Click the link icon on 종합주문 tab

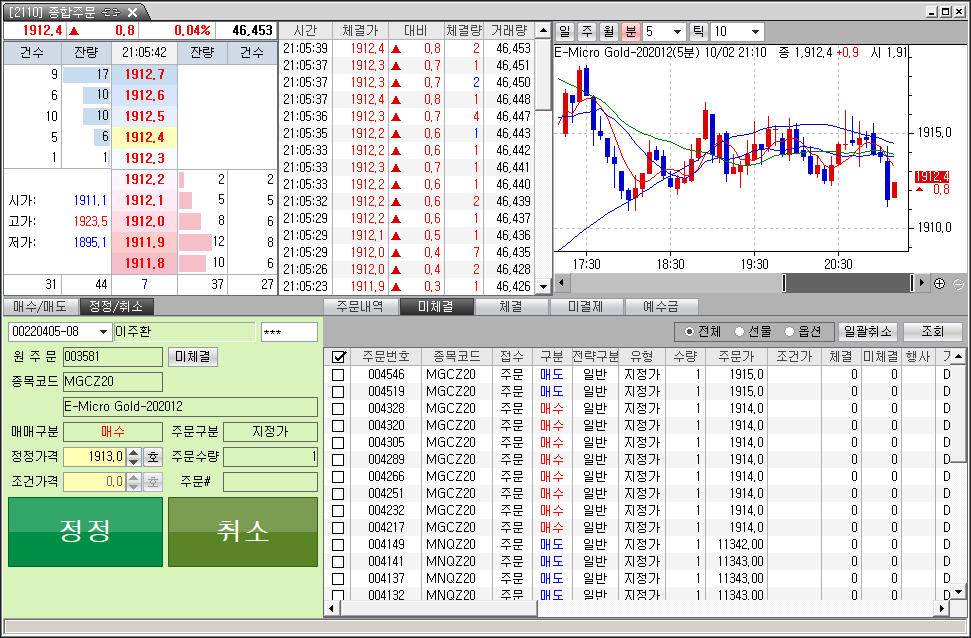pyautogui.click(x=113, y=12)
